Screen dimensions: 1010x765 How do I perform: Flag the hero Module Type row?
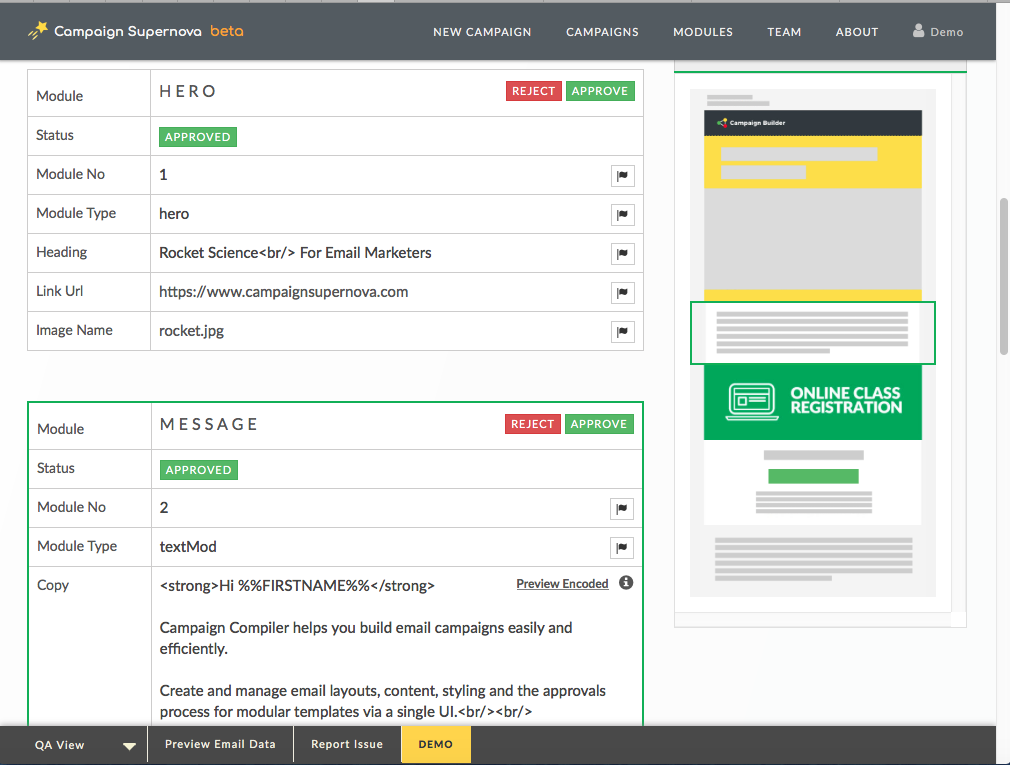point(622,214)
